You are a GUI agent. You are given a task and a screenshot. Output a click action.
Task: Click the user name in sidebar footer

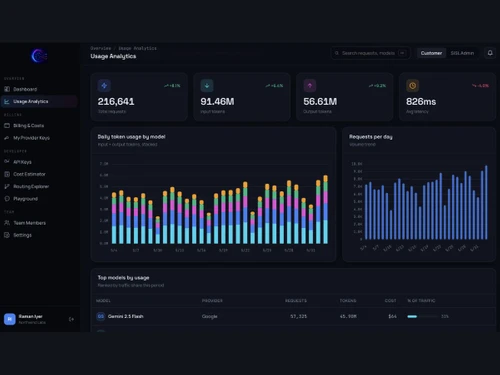pos(31,316)
